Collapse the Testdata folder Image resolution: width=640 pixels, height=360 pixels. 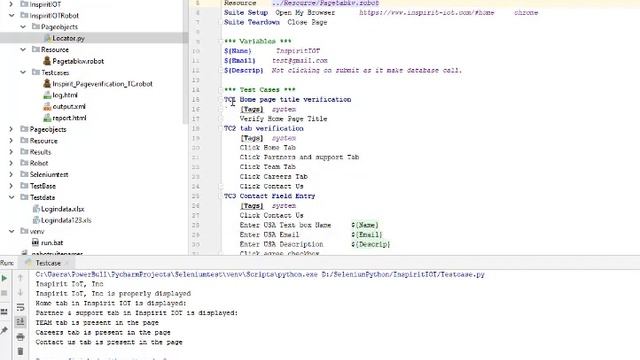(x=11, y=197)
